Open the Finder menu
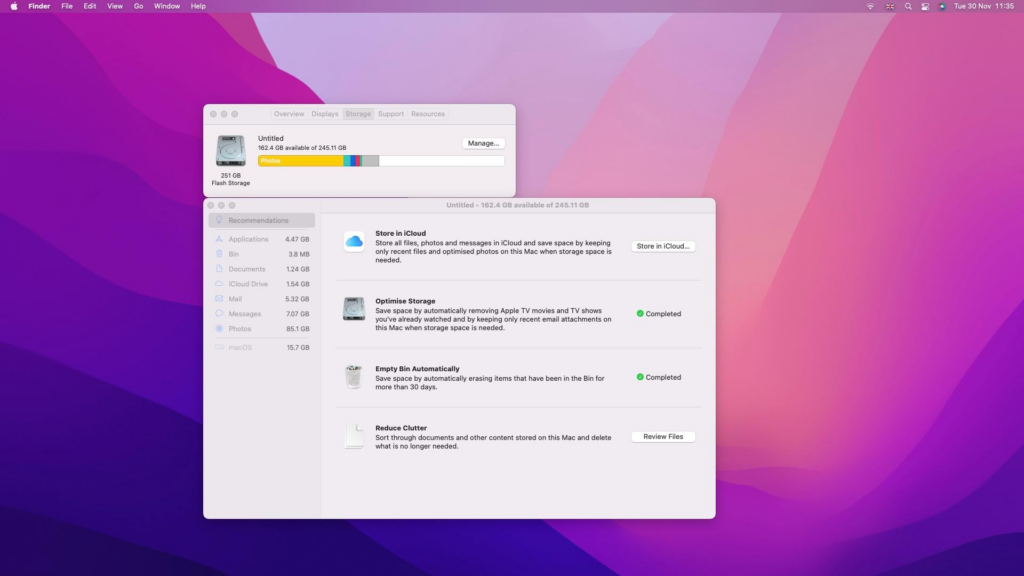This screenshot has height=576, width=1024. [39, 7]
